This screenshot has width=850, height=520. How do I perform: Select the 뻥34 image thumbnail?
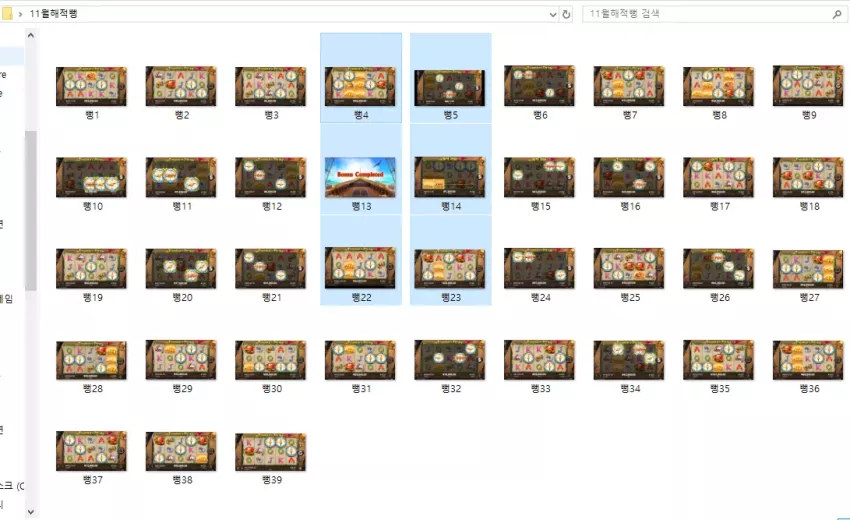(x=629, y=359)
